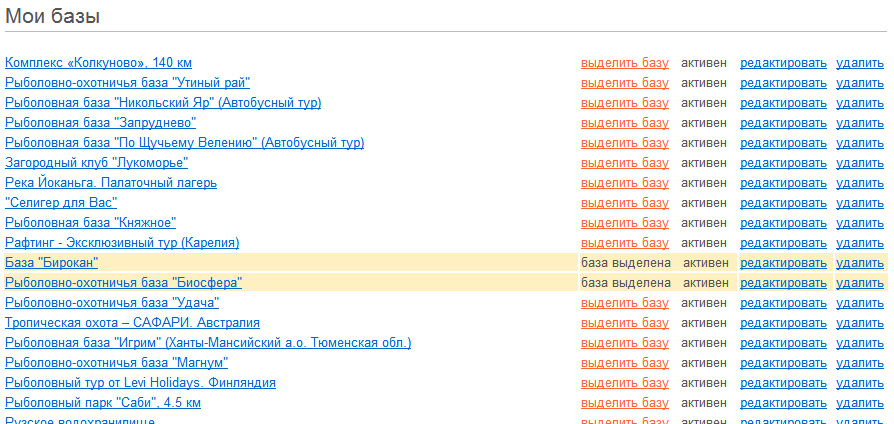Screen dimensions: 894x424
Task: Delete Рыболовно-охотничья база "Биосфера"
Action: tap(859, 283)
